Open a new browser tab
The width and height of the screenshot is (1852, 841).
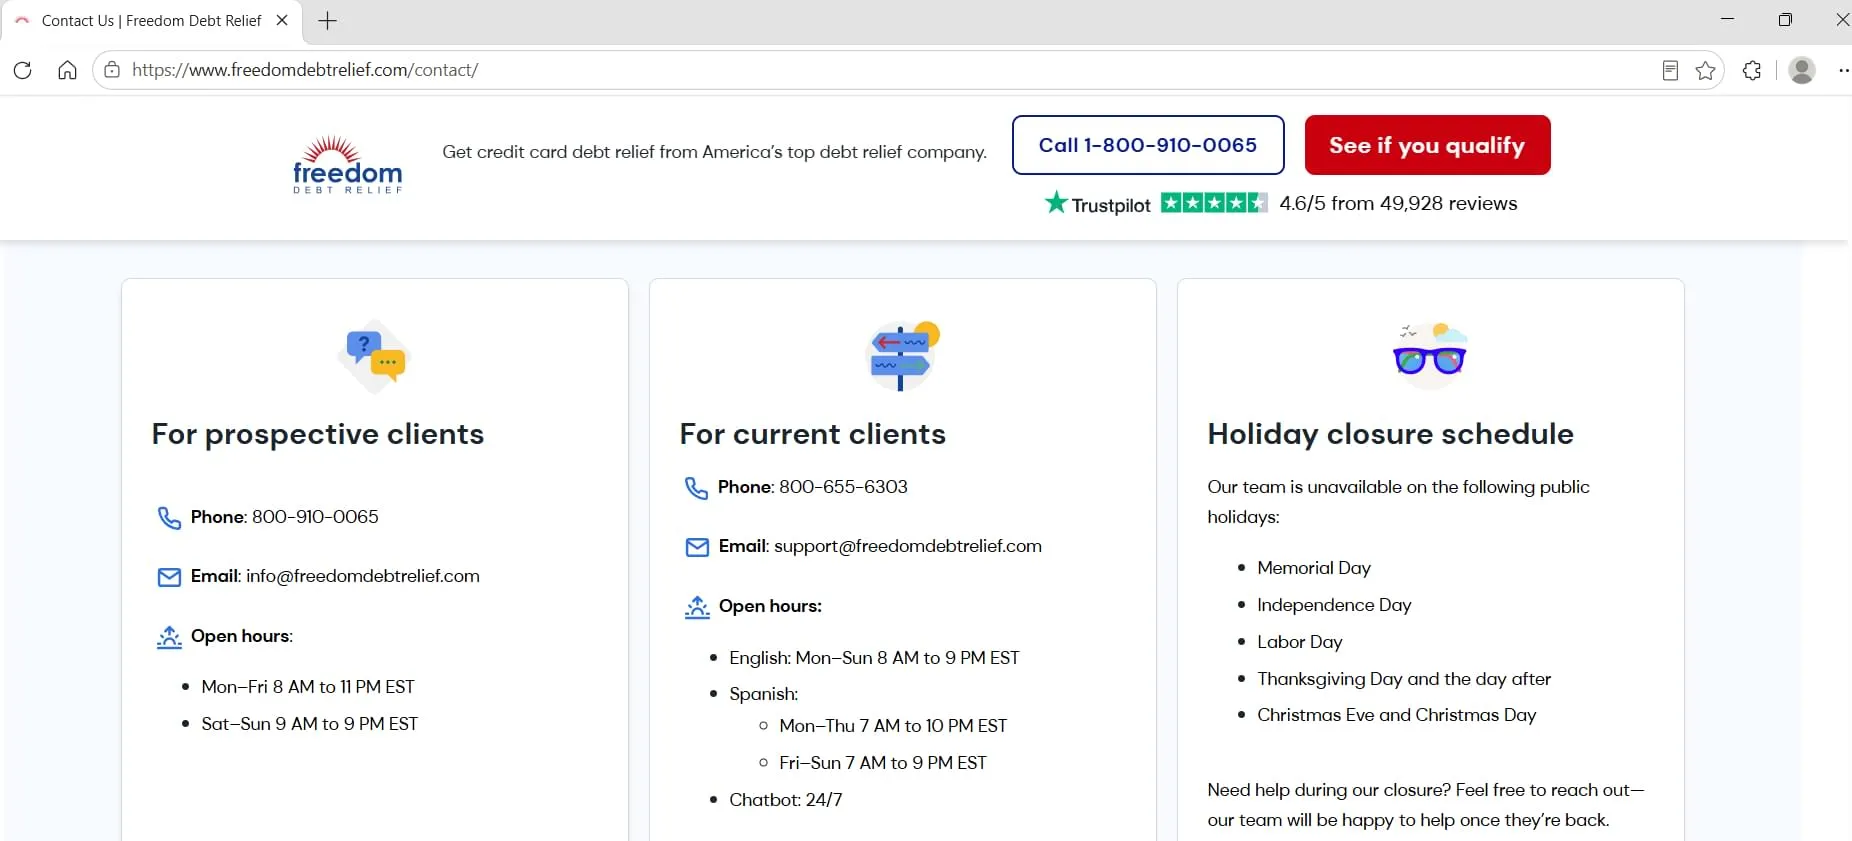pyautogui.click(x=327, y=20)
